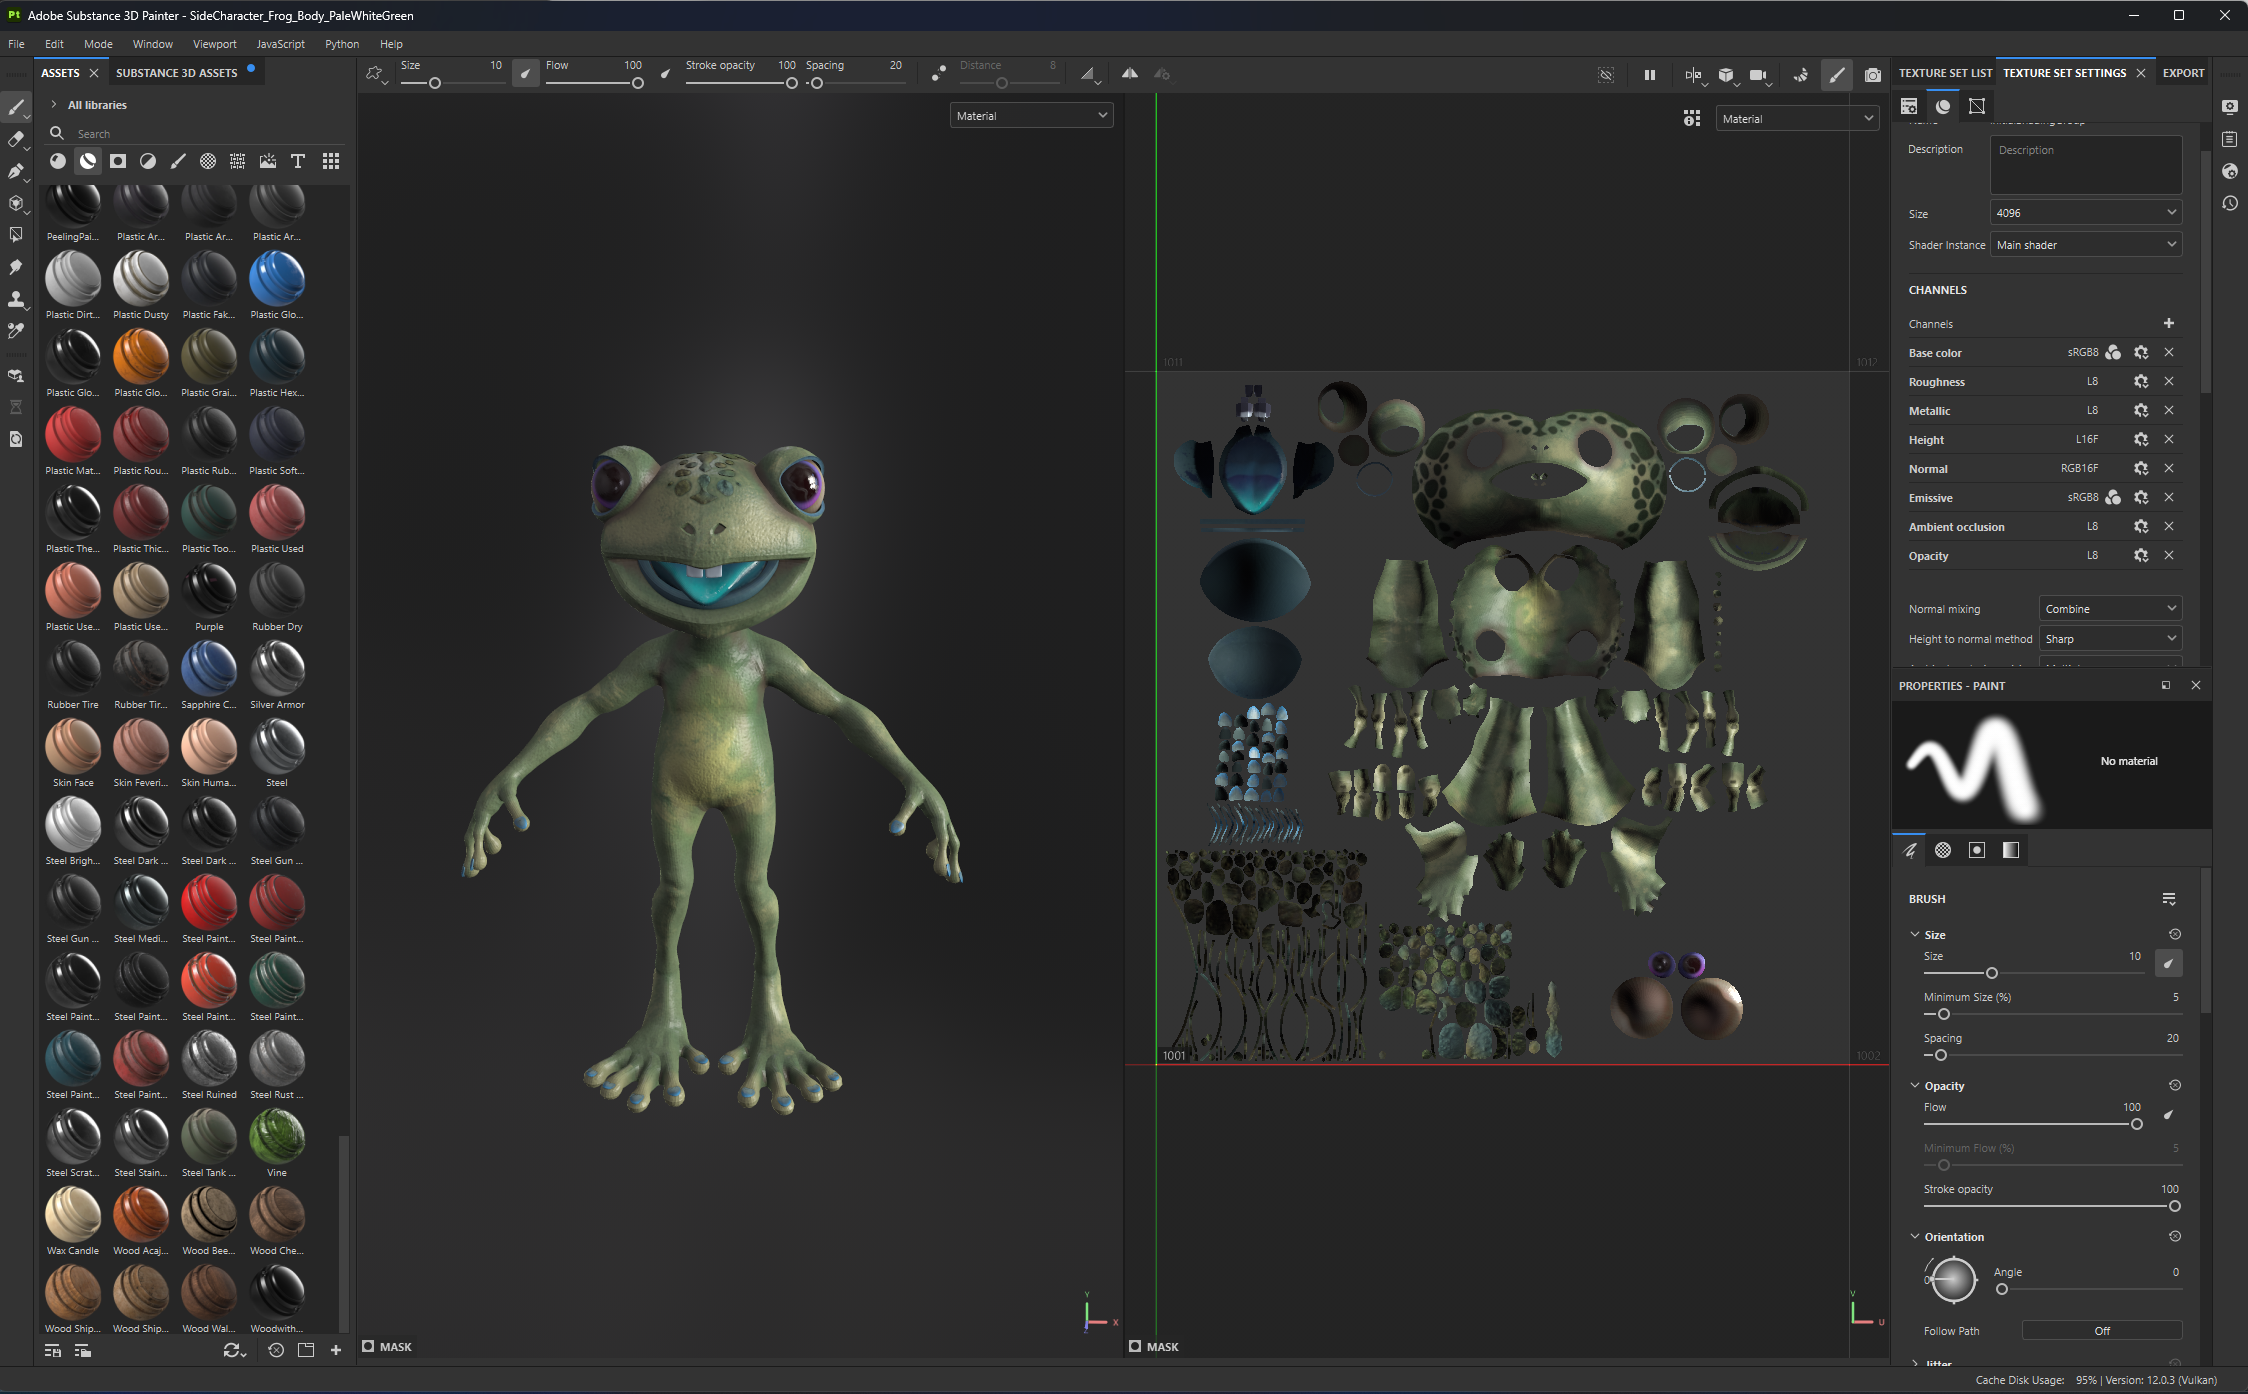This screenshot has width=2248, height=1394.
Task: Toggle the 3D viewport MASK checkbox
Action: click(368, 1346)
